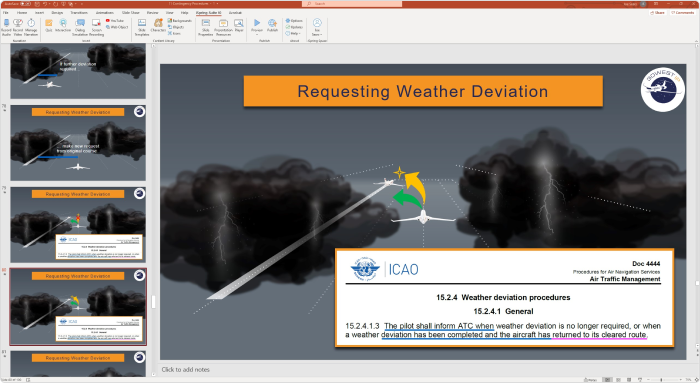Screen dimensions: 700x383
Task: Expand the Preview dropdown arrow
Action: 257,34
